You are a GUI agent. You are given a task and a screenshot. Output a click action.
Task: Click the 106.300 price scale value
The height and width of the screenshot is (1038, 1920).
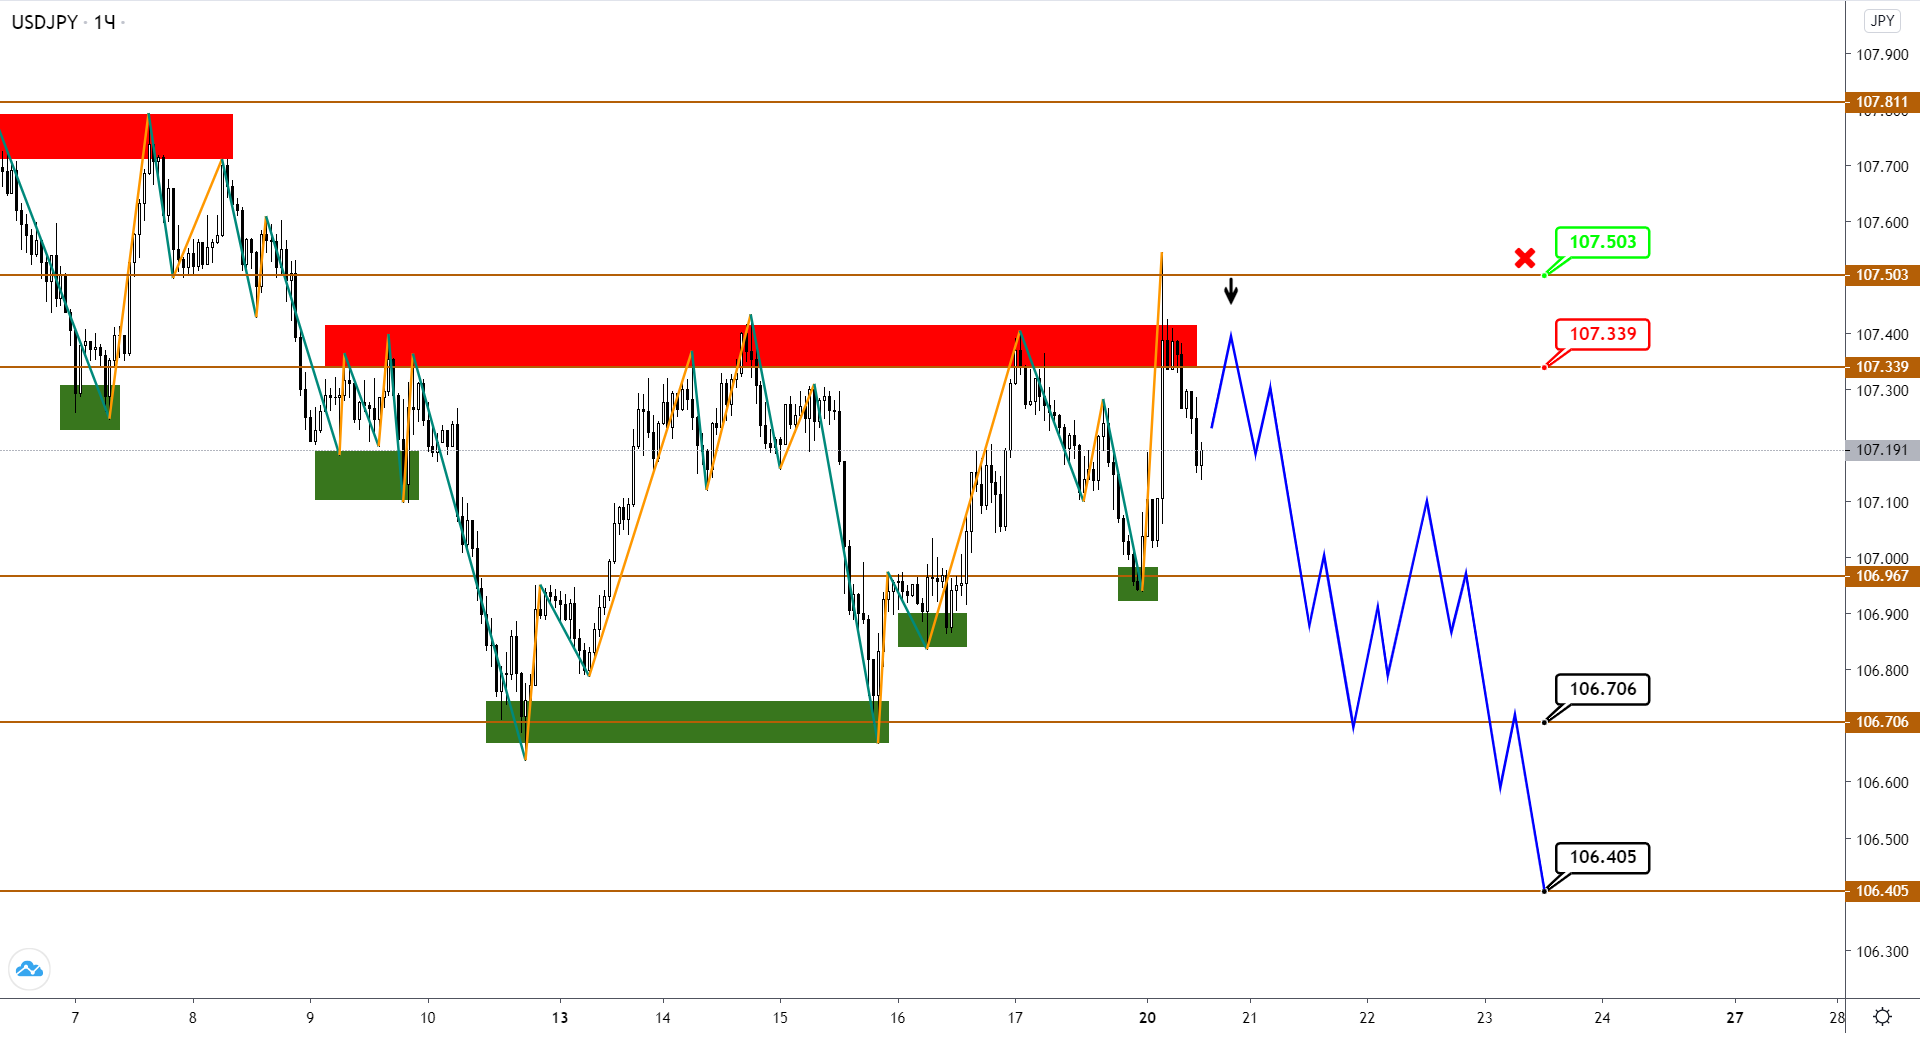tap(1882, 952)
